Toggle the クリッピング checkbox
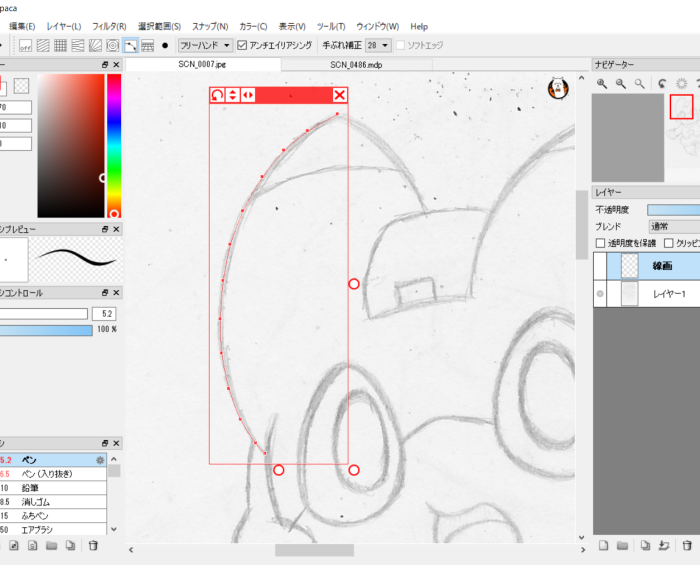The height and width of the screenshot is (565, 700). coord(668,243)
